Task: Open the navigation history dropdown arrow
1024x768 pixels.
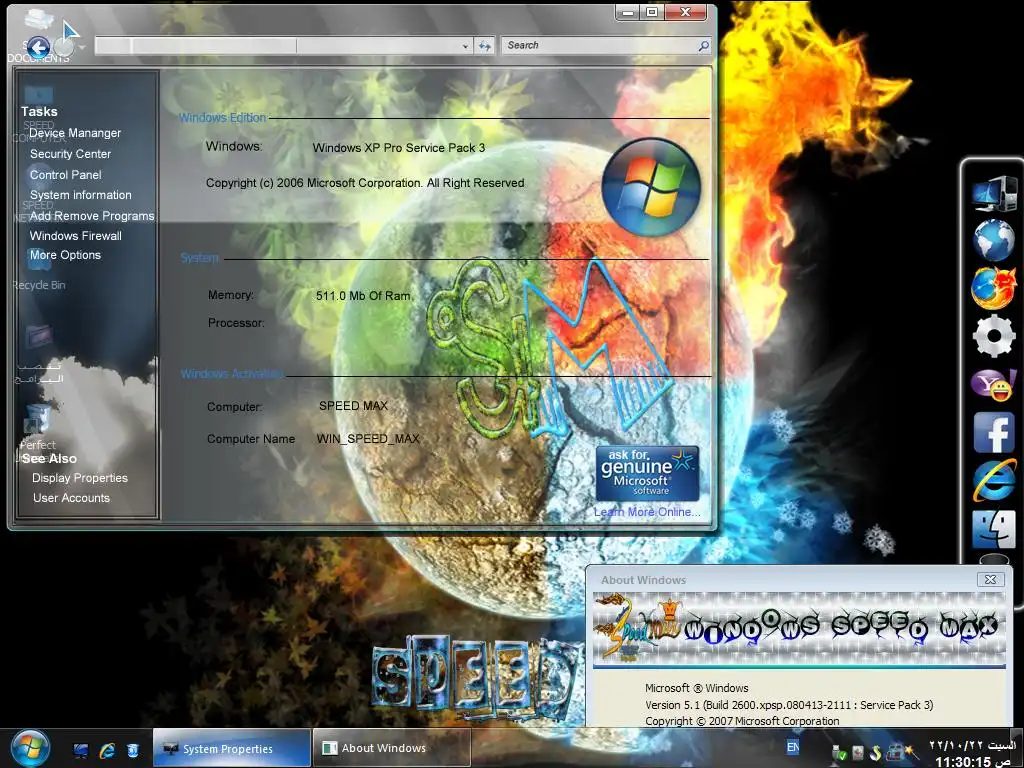Action: [82, 47]
